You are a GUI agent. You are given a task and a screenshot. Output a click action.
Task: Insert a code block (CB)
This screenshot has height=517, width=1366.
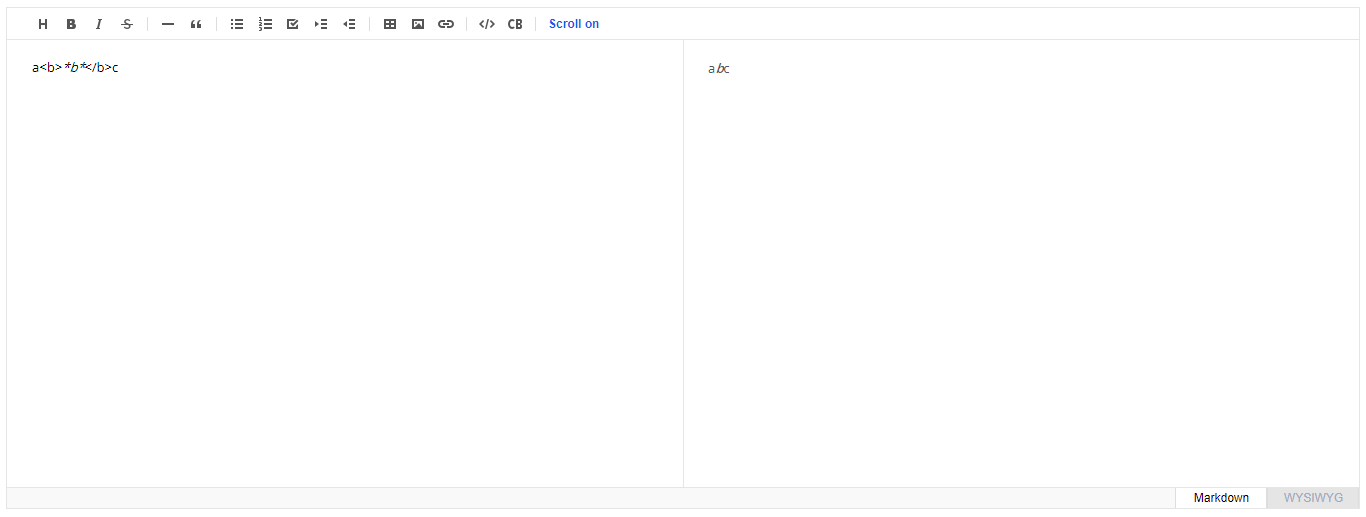[515, 24]
